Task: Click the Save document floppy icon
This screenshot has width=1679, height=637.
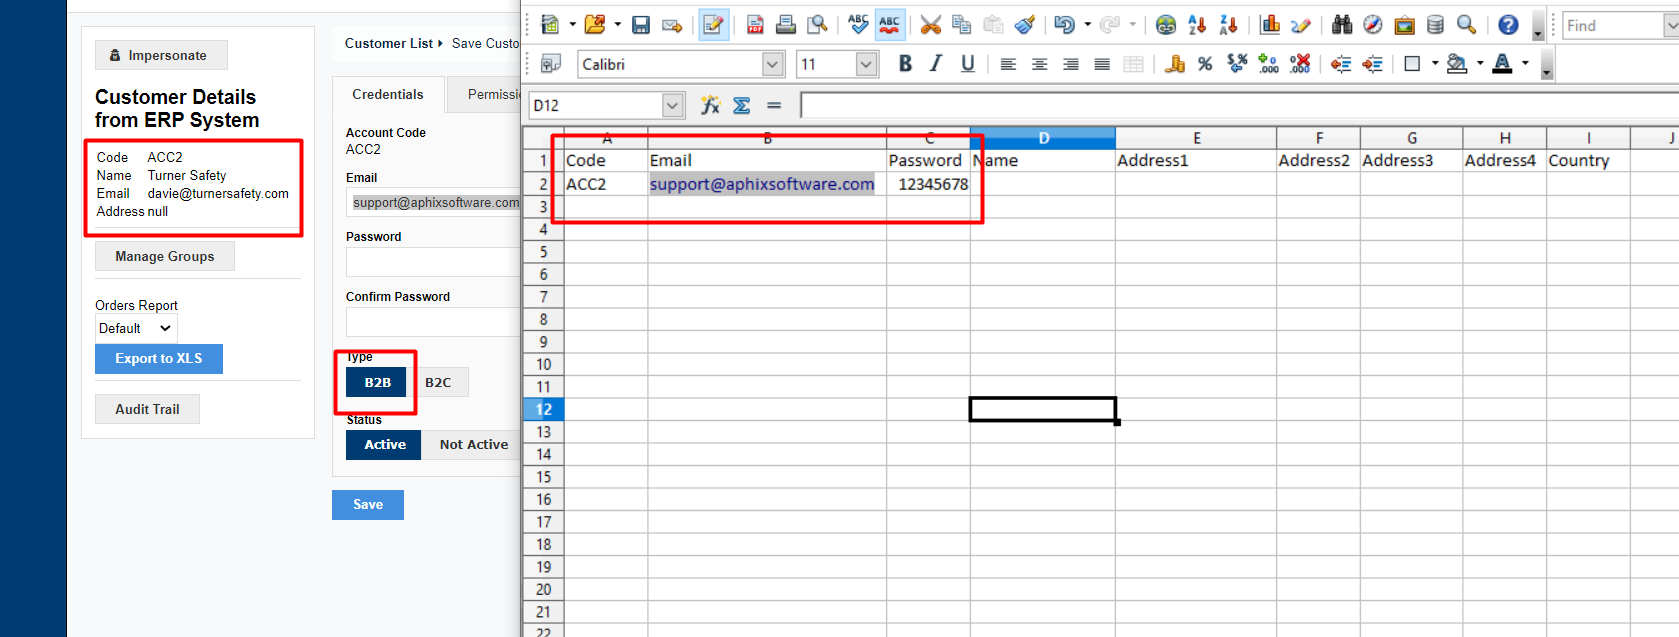Action: coord(641,25)
